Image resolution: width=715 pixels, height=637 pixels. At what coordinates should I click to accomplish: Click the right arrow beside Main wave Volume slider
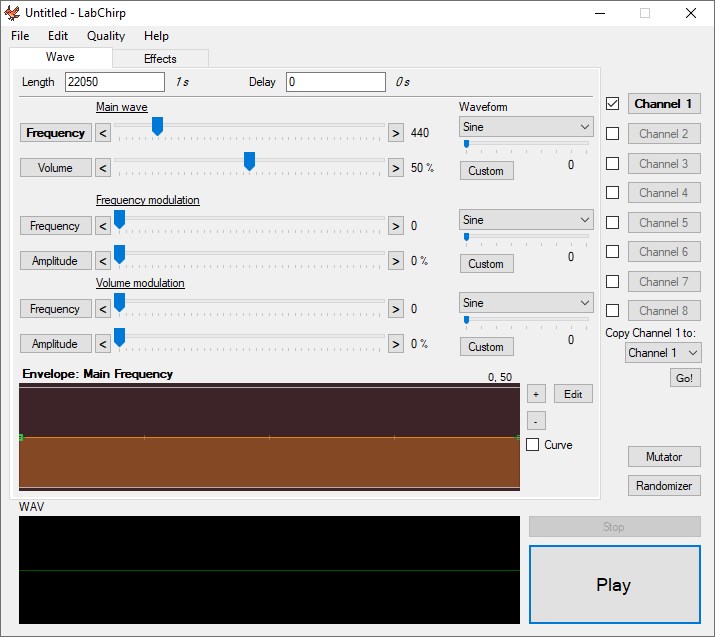pos(396,168)
